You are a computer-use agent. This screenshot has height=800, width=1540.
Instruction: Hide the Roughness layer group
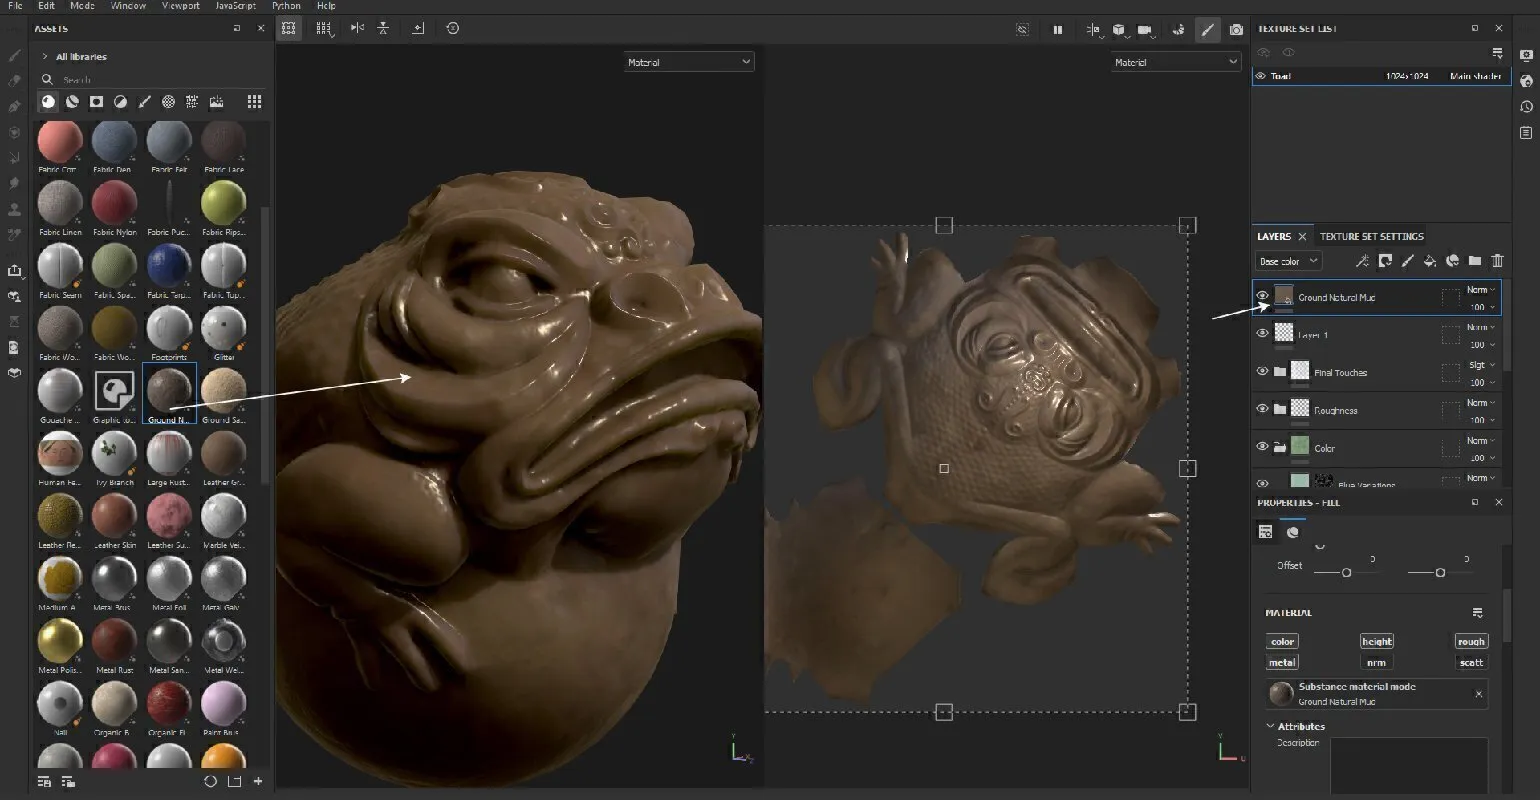pyautogui.click(x=1262, y=409)
